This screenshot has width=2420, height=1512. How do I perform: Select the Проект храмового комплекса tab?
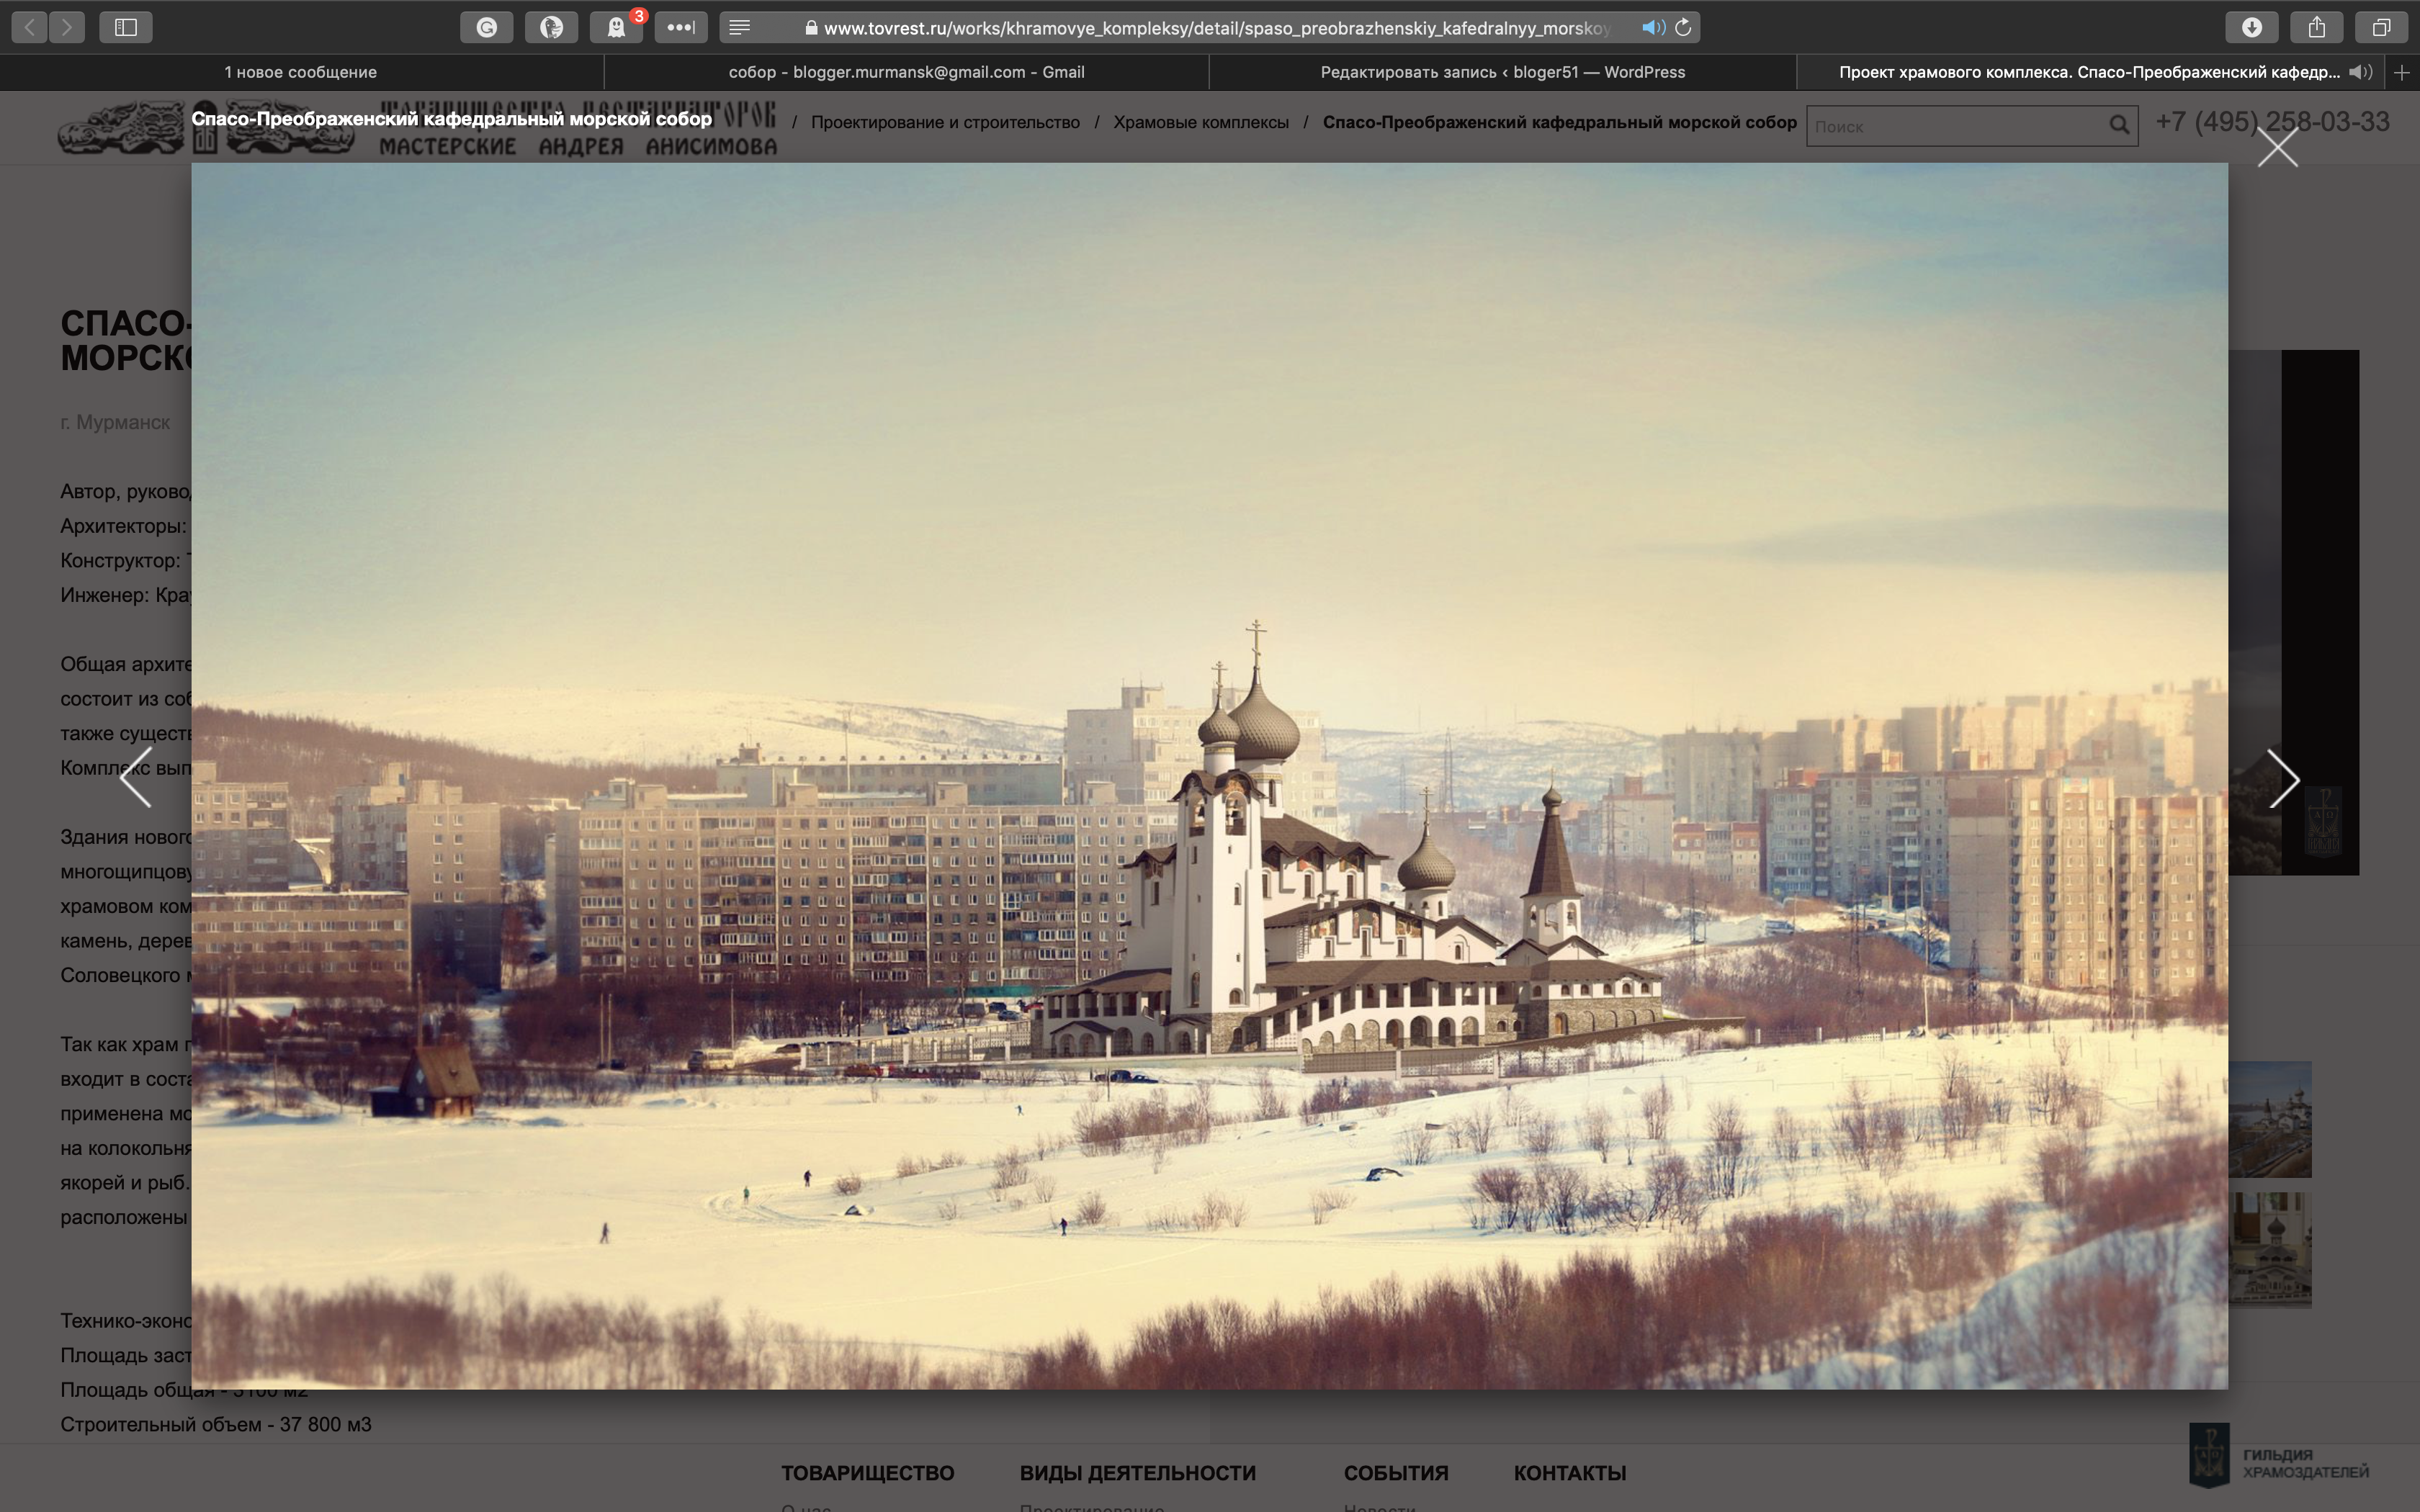tap(2090, 72)
